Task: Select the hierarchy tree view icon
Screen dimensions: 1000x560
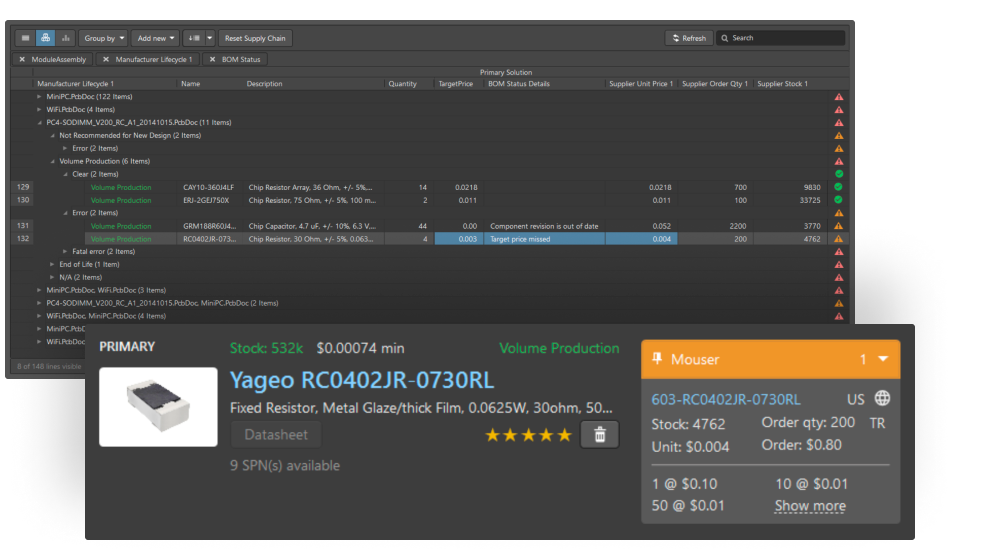Action: (x=46, y=38)
